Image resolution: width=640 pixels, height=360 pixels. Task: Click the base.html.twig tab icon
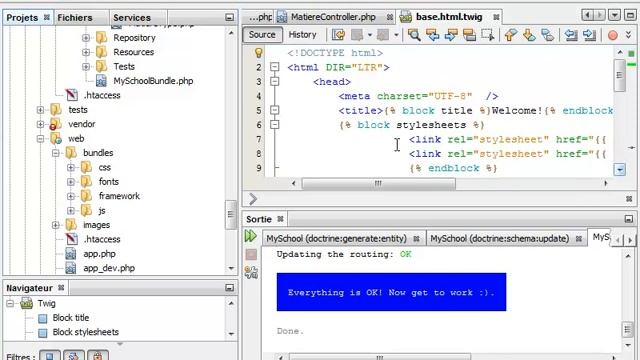(405, 17)
